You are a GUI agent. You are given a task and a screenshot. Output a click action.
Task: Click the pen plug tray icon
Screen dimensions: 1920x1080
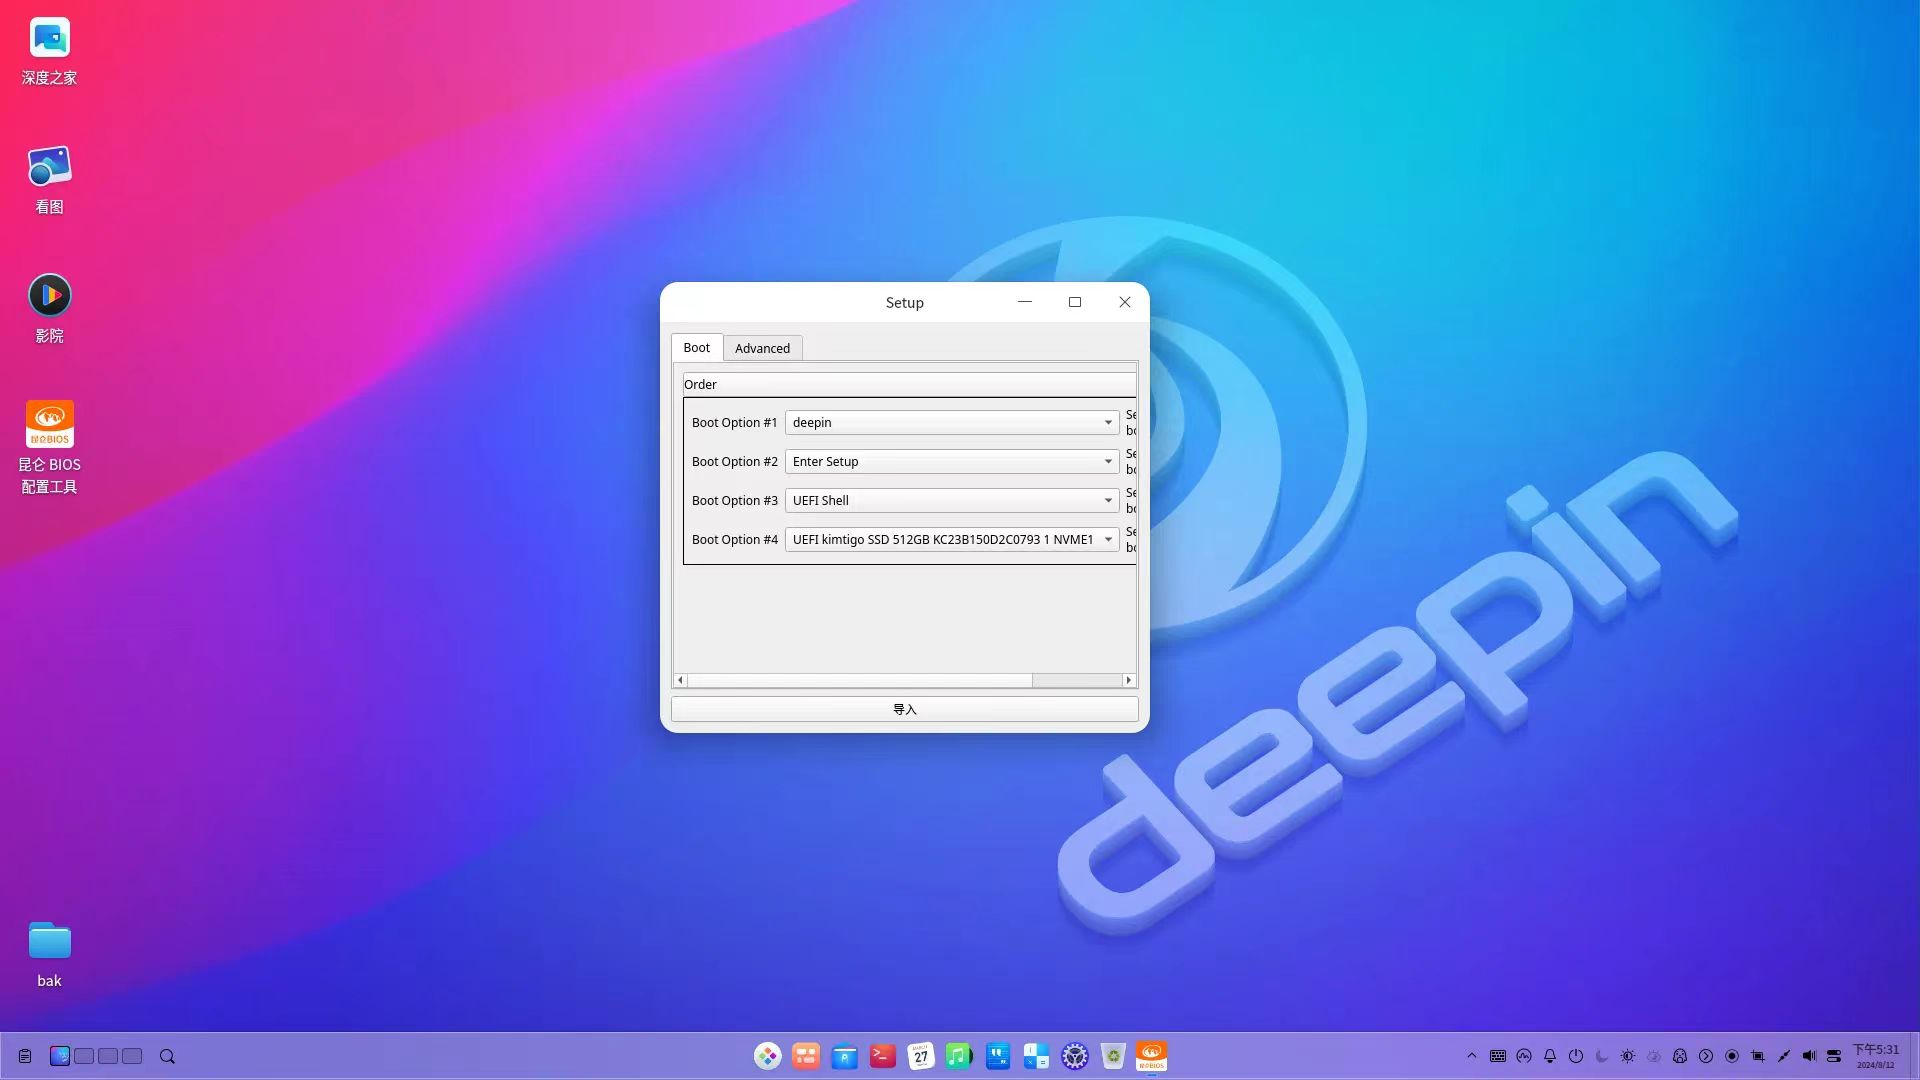click(x=1784, y=1056)
